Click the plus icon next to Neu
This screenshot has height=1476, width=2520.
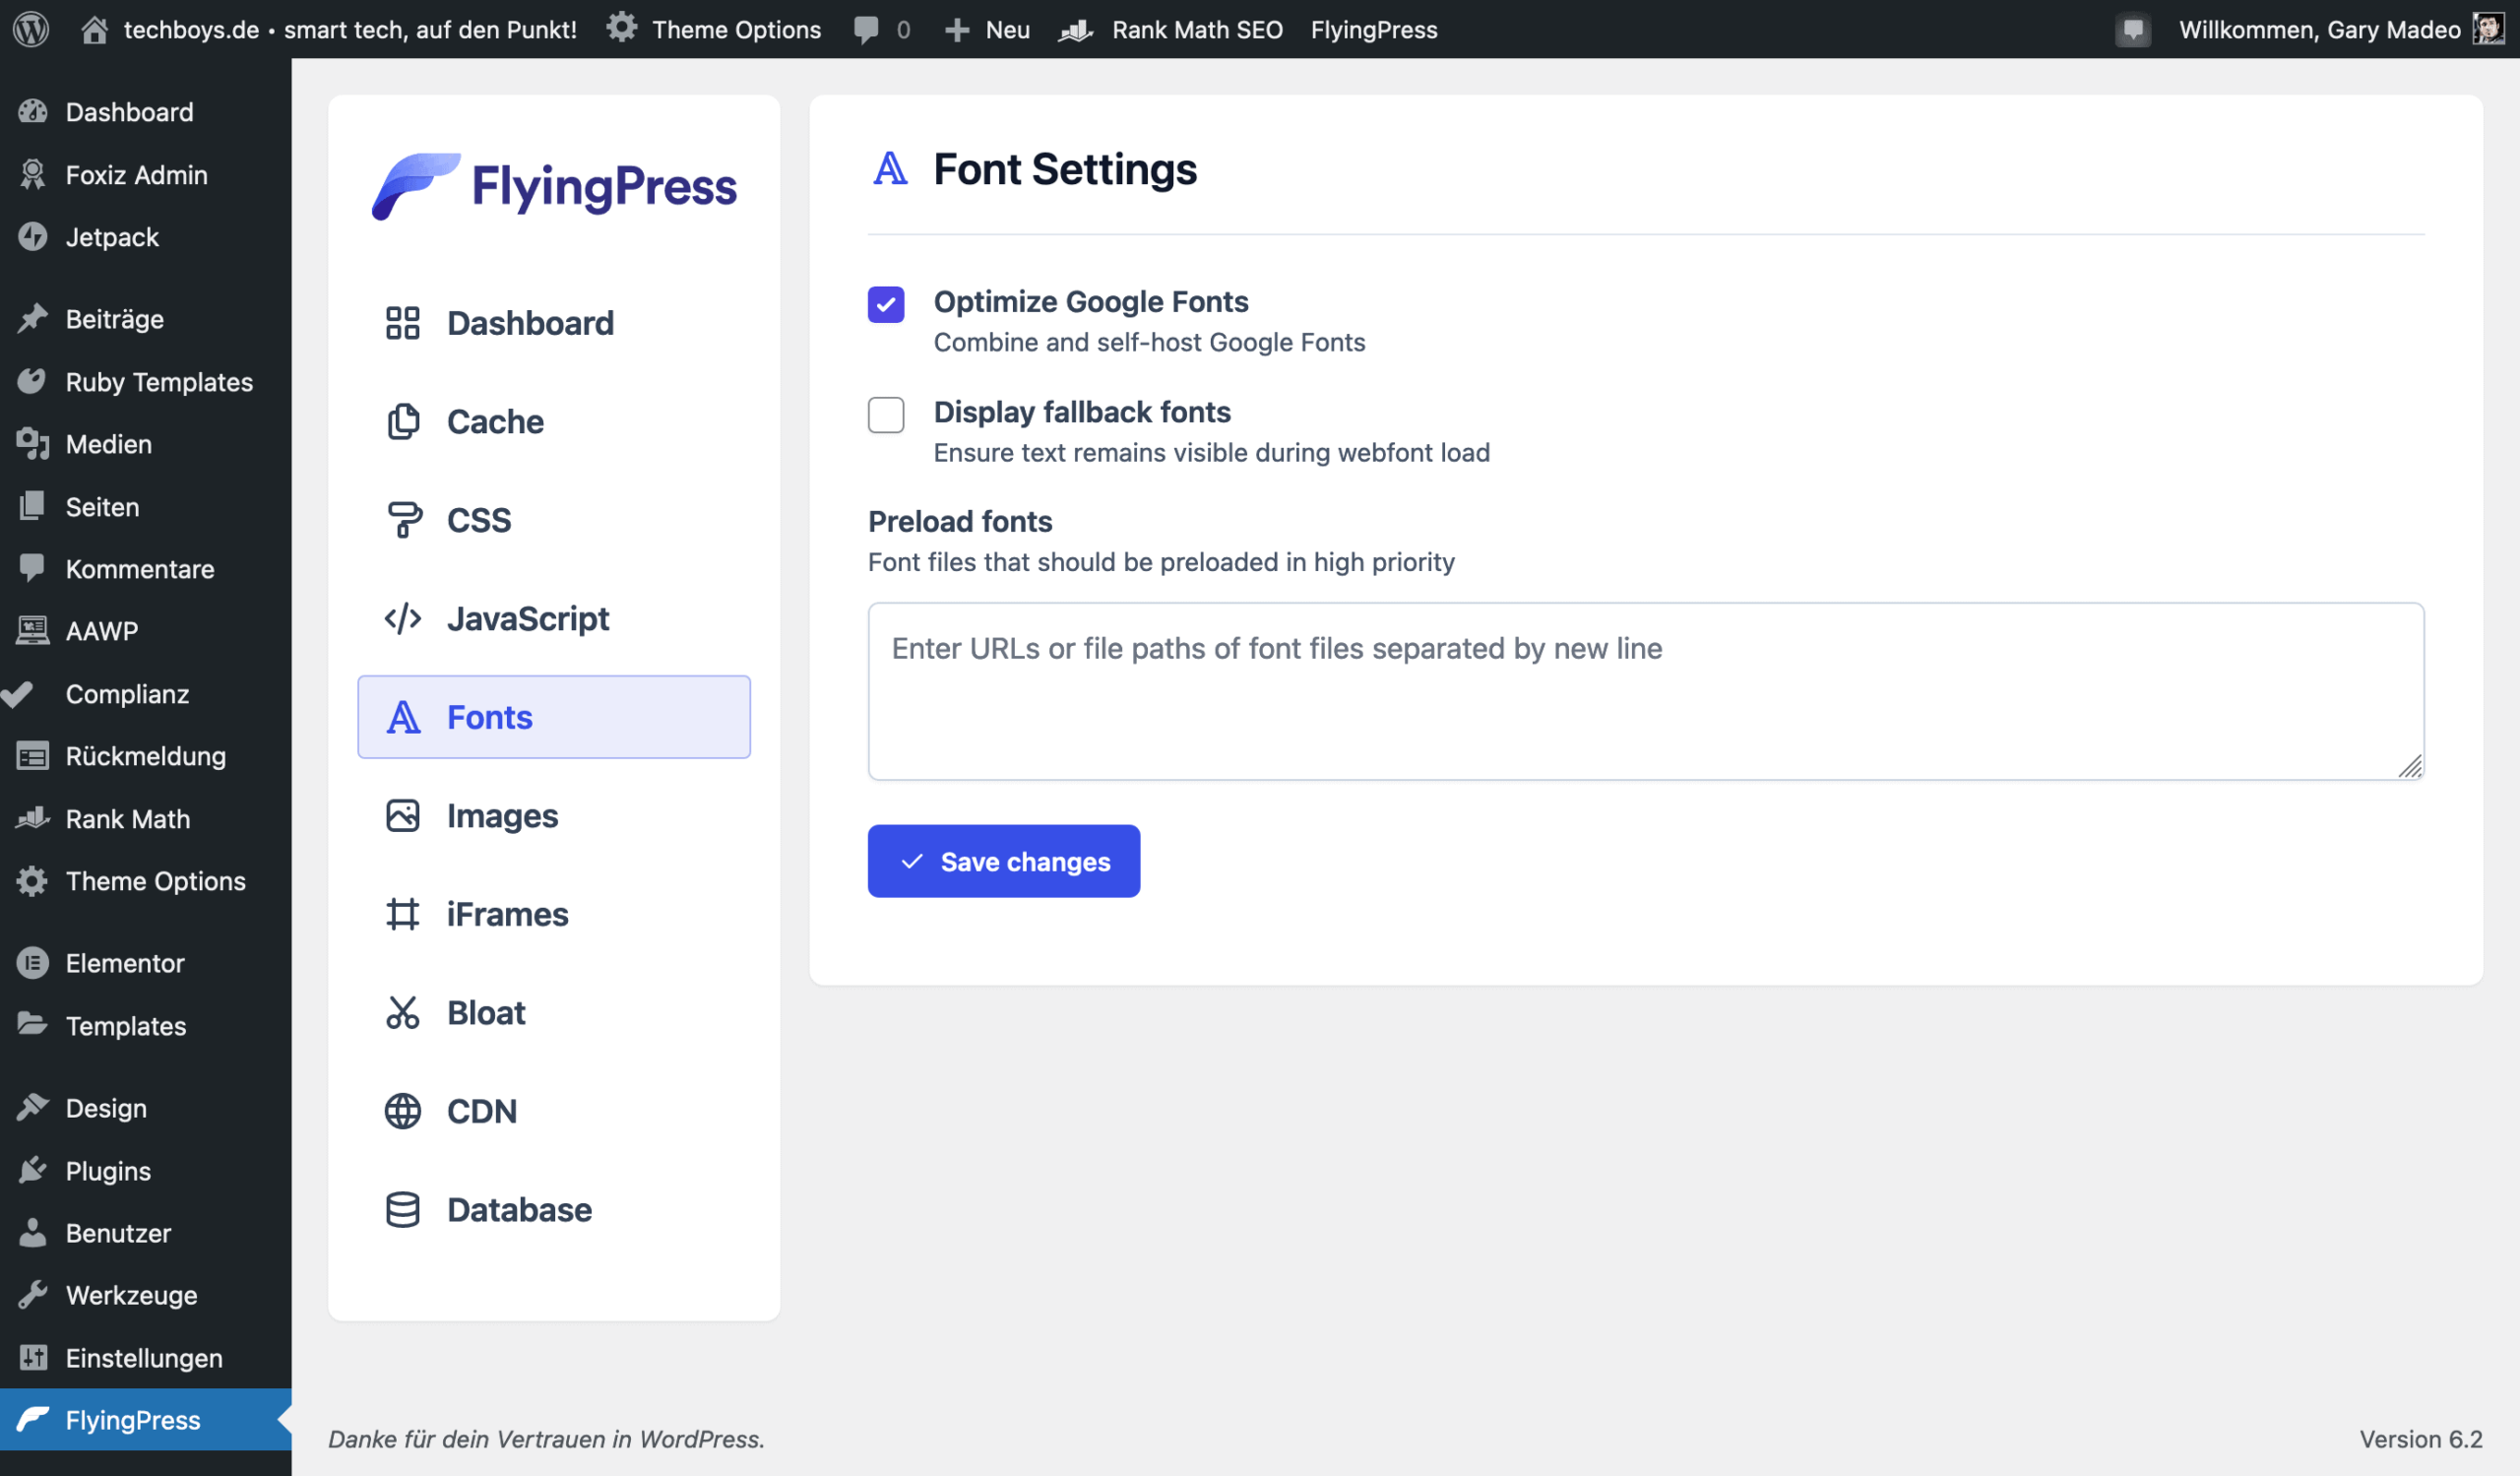point(957,30)
